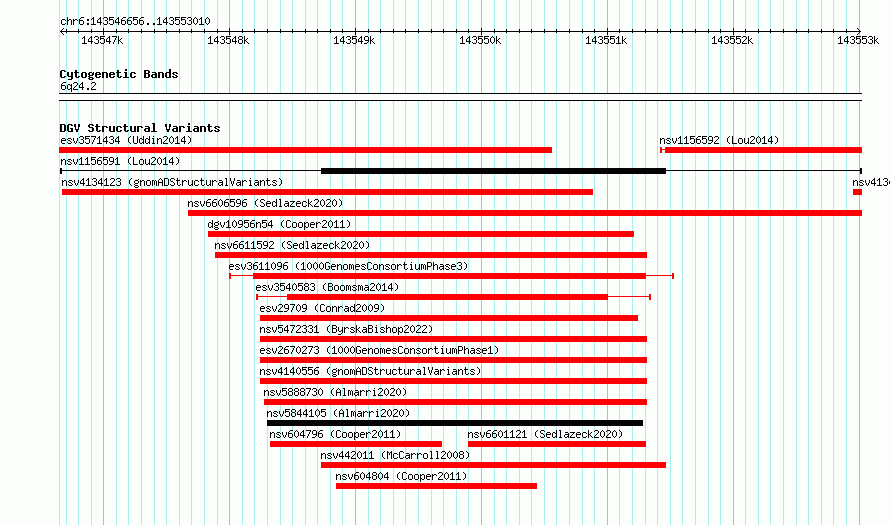The height and width of the screenshot is (525, 890).
Task: Click nsv604804 (Cooper2011) label
Action: (x=401, y=476)
